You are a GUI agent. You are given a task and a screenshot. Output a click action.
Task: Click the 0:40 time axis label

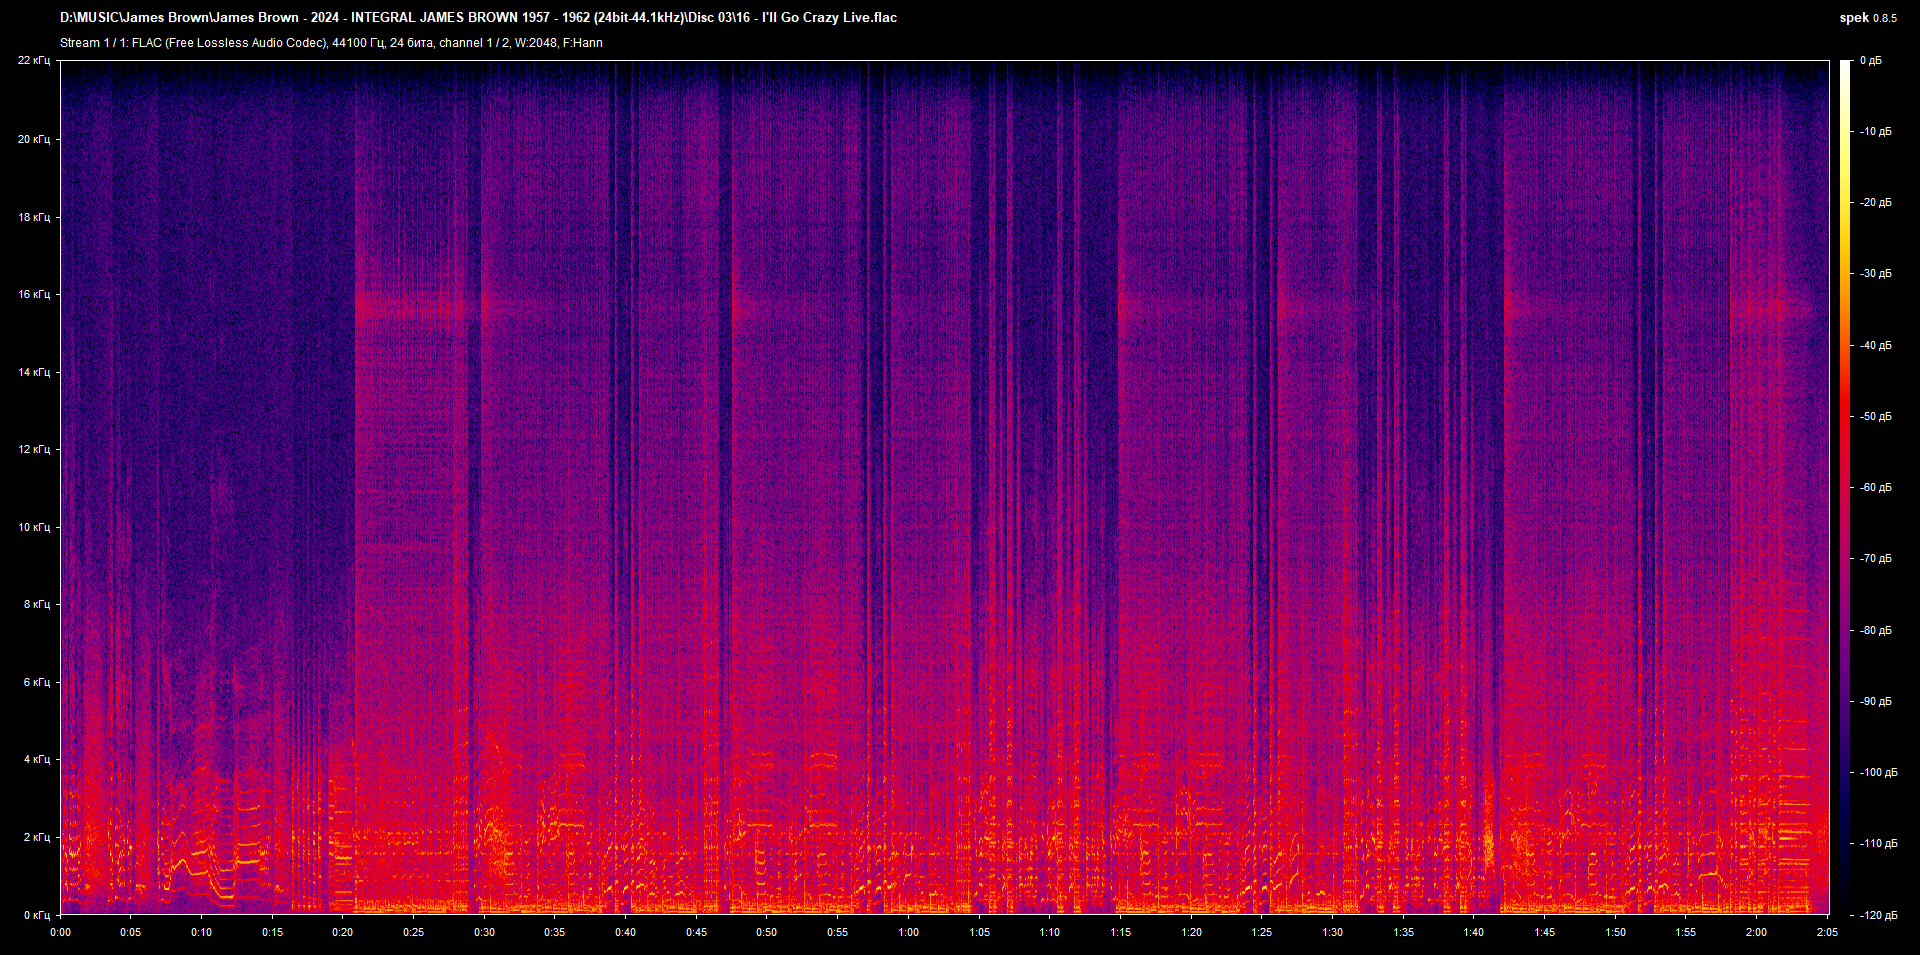click(626, 932)
